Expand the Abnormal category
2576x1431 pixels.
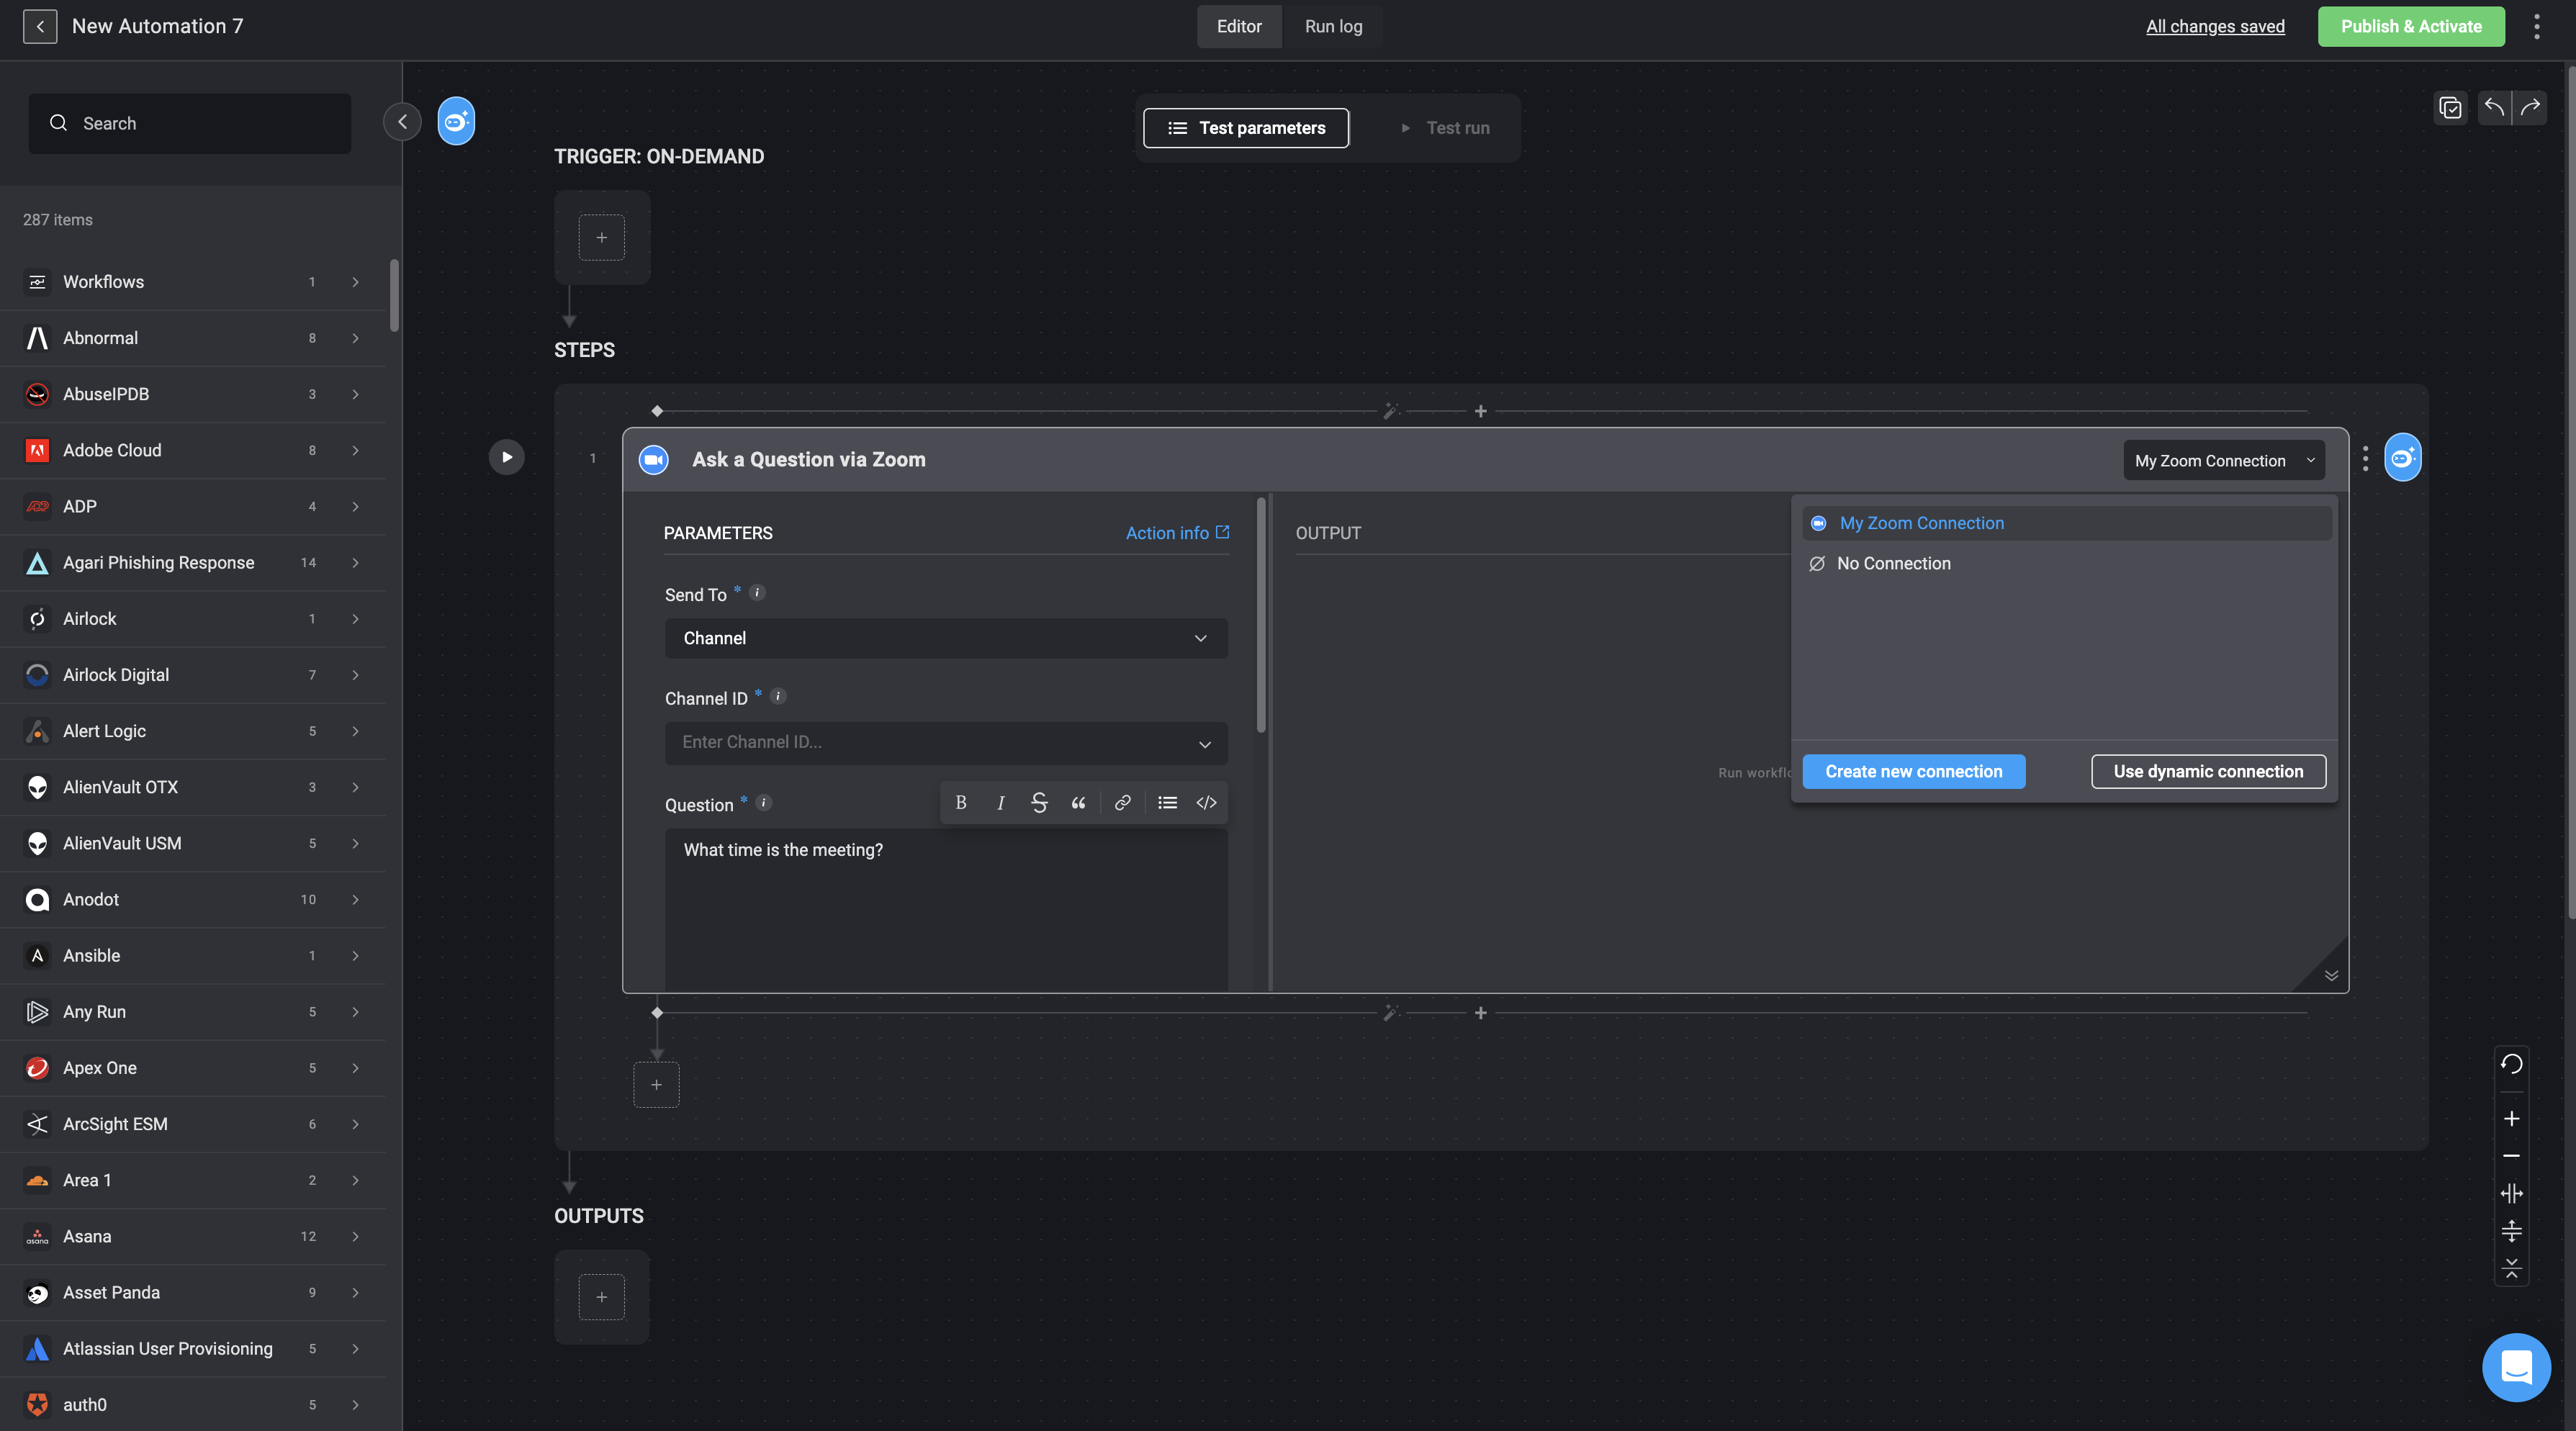coord(193,338)
